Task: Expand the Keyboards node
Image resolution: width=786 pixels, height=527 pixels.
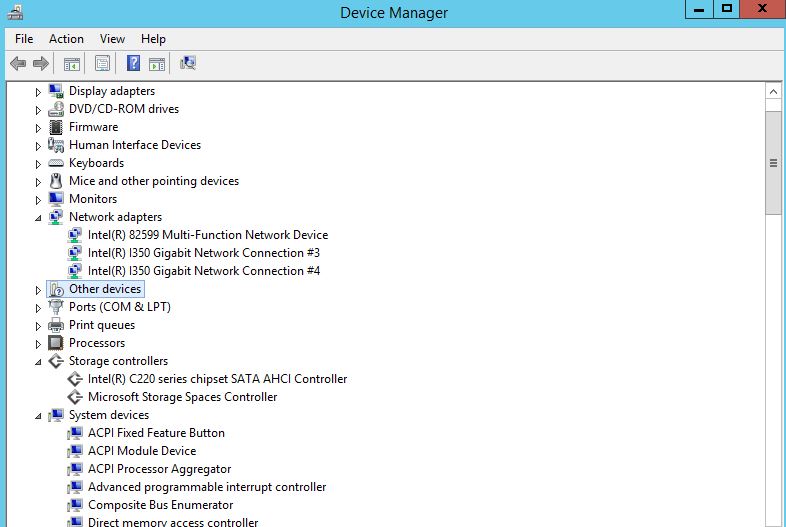Action: click(x=38, y=164)
